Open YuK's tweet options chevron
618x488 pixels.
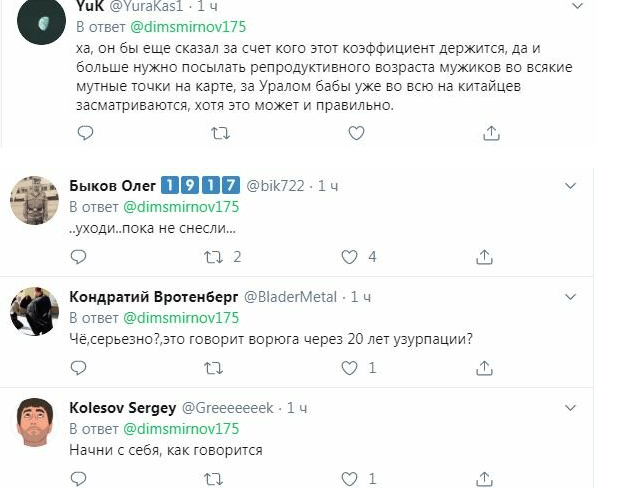577,6
